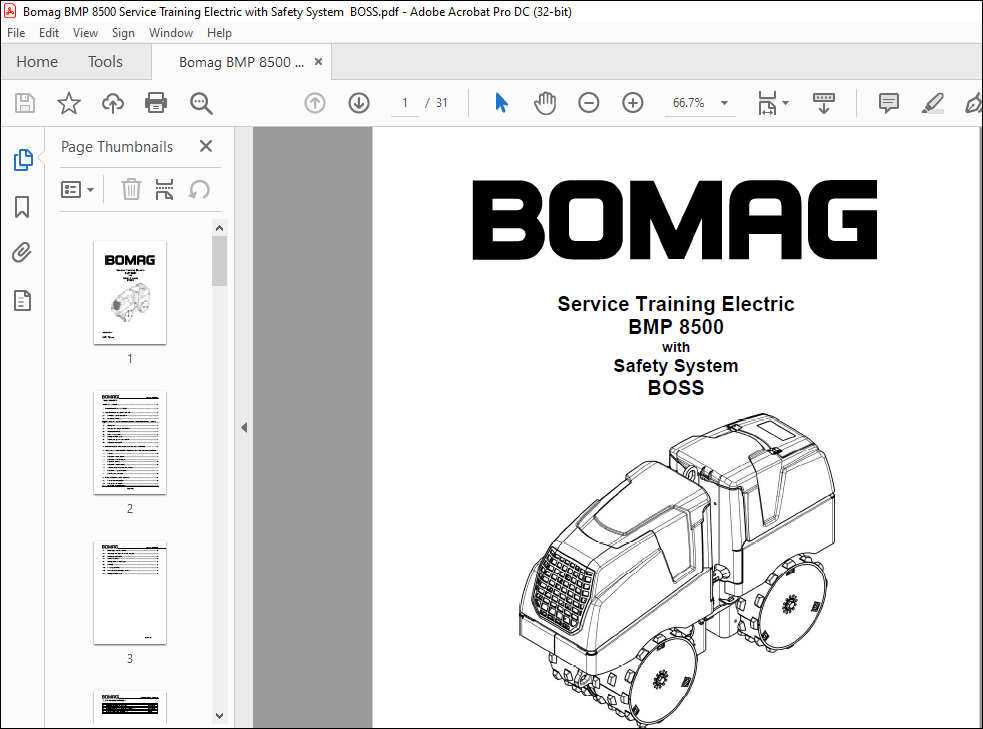This screenshot has height=729, width=983.
Task: Select the Highlight text pen tool
Action: [x=933, y=103]
